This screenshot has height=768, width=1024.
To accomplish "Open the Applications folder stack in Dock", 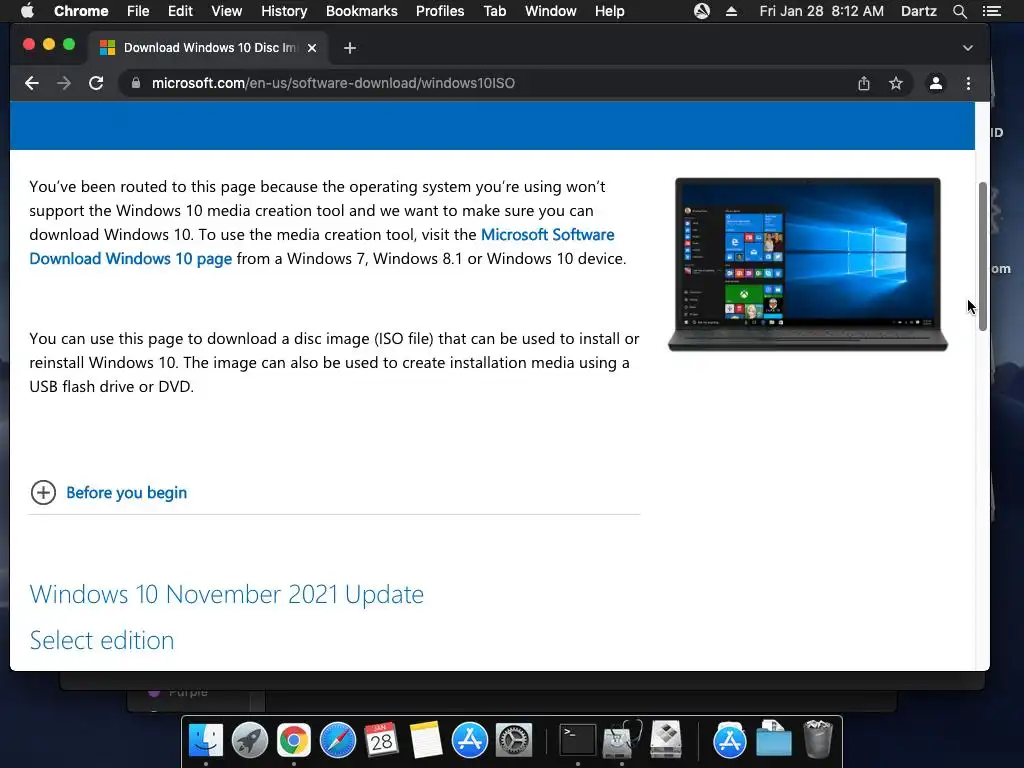I will pos(729,741).
